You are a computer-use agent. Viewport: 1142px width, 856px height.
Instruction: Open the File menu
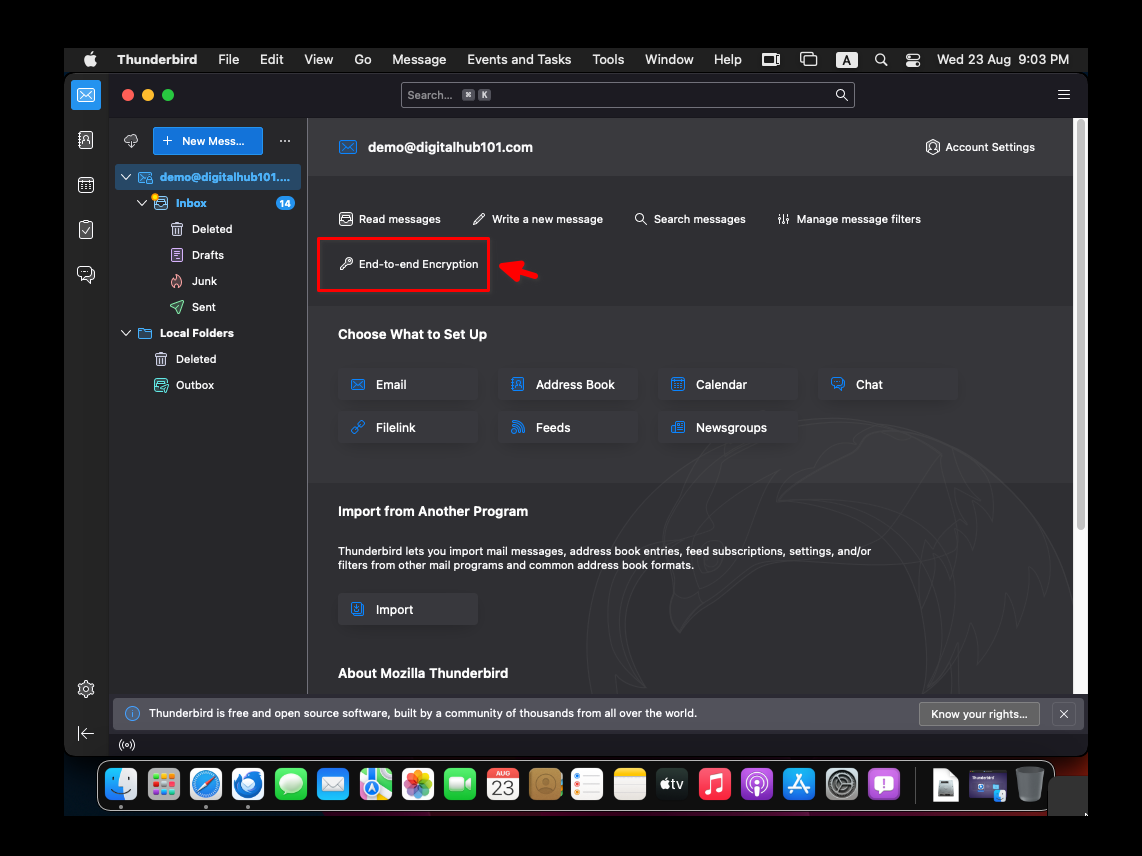229,60
